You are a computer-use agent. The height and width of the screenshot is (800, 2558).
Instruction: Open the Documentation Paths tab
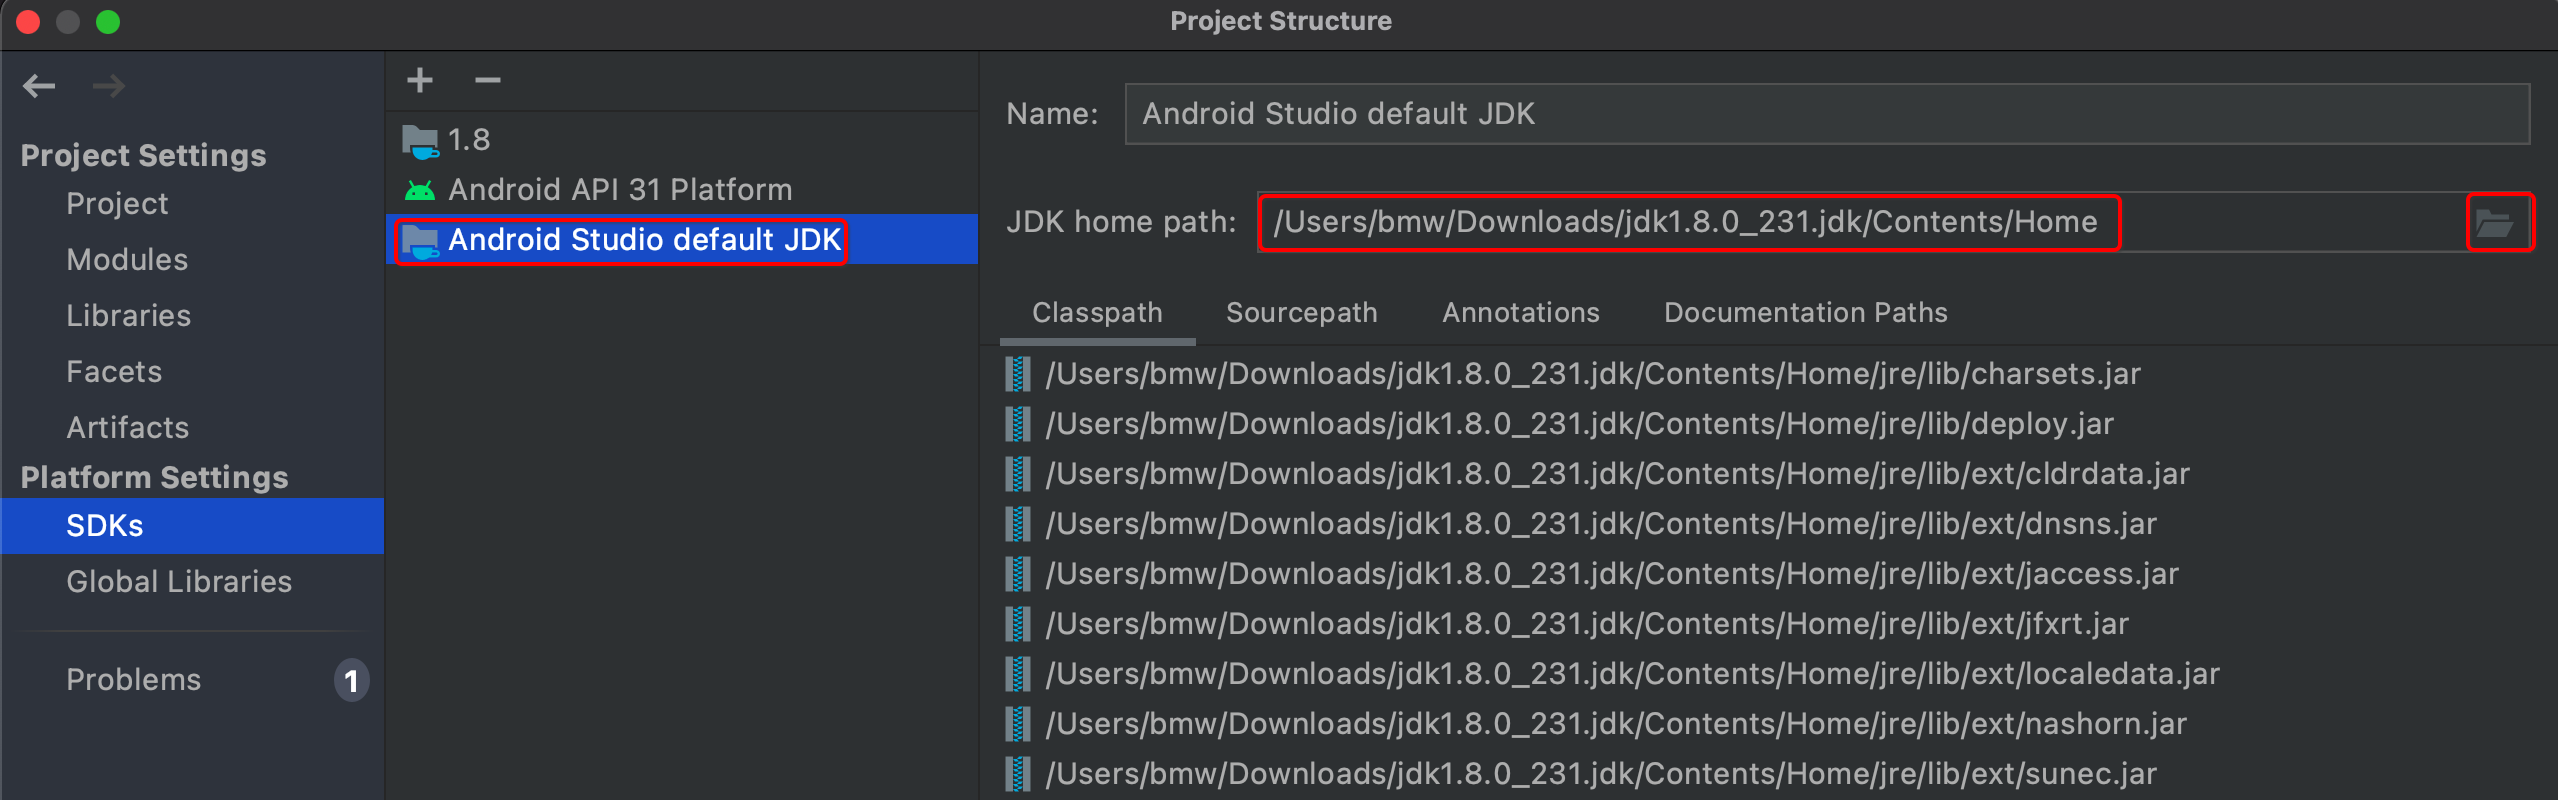point(1806,313)
